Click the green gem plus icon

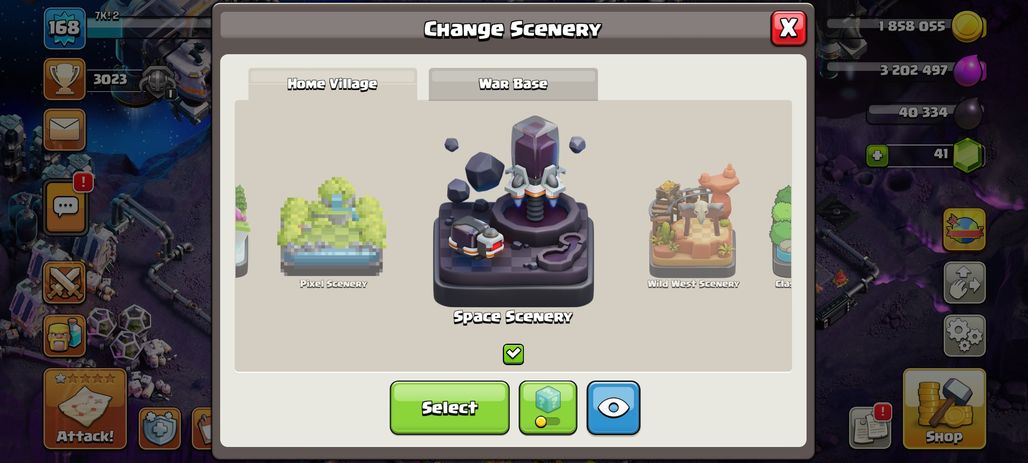876,156
